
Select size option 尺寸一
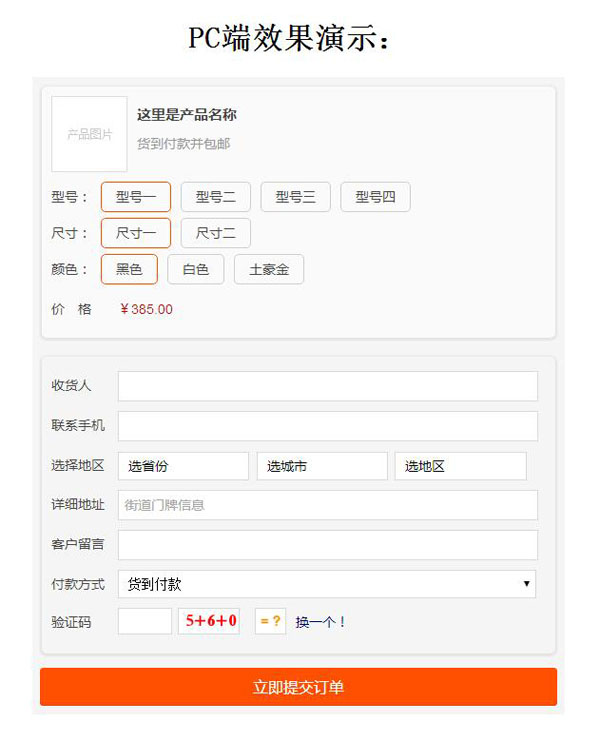[x=136, y=233]
